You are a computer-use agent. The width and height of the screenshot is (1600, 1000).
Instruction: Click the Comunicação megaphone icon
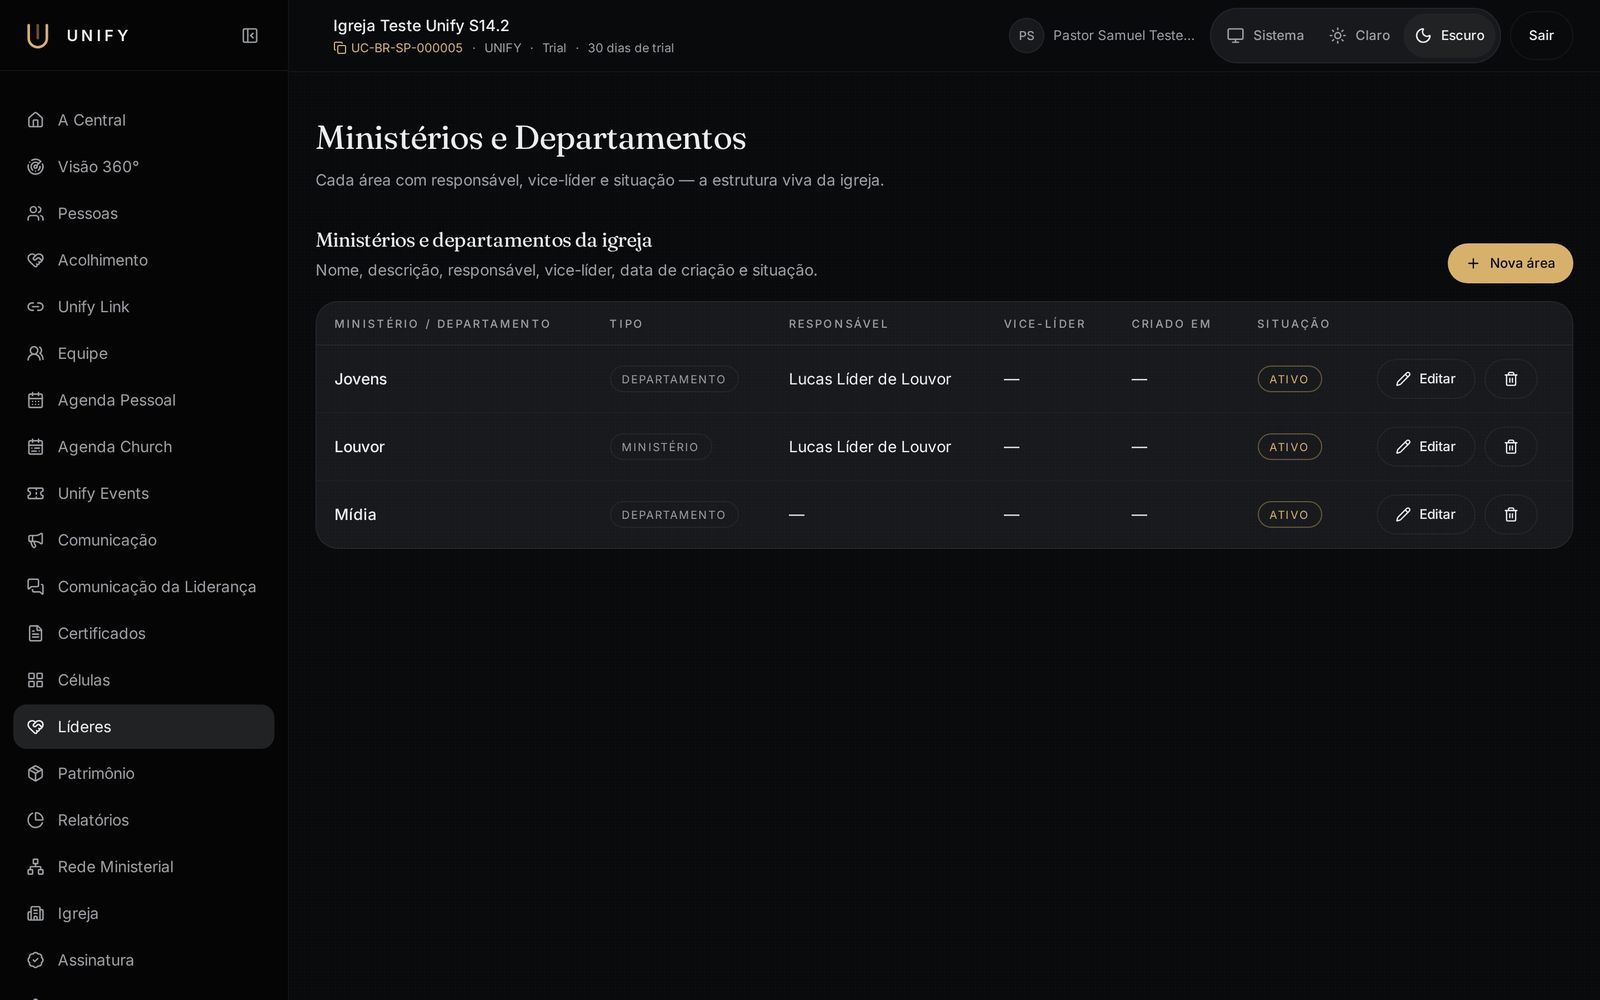click(x=36, y=540)
